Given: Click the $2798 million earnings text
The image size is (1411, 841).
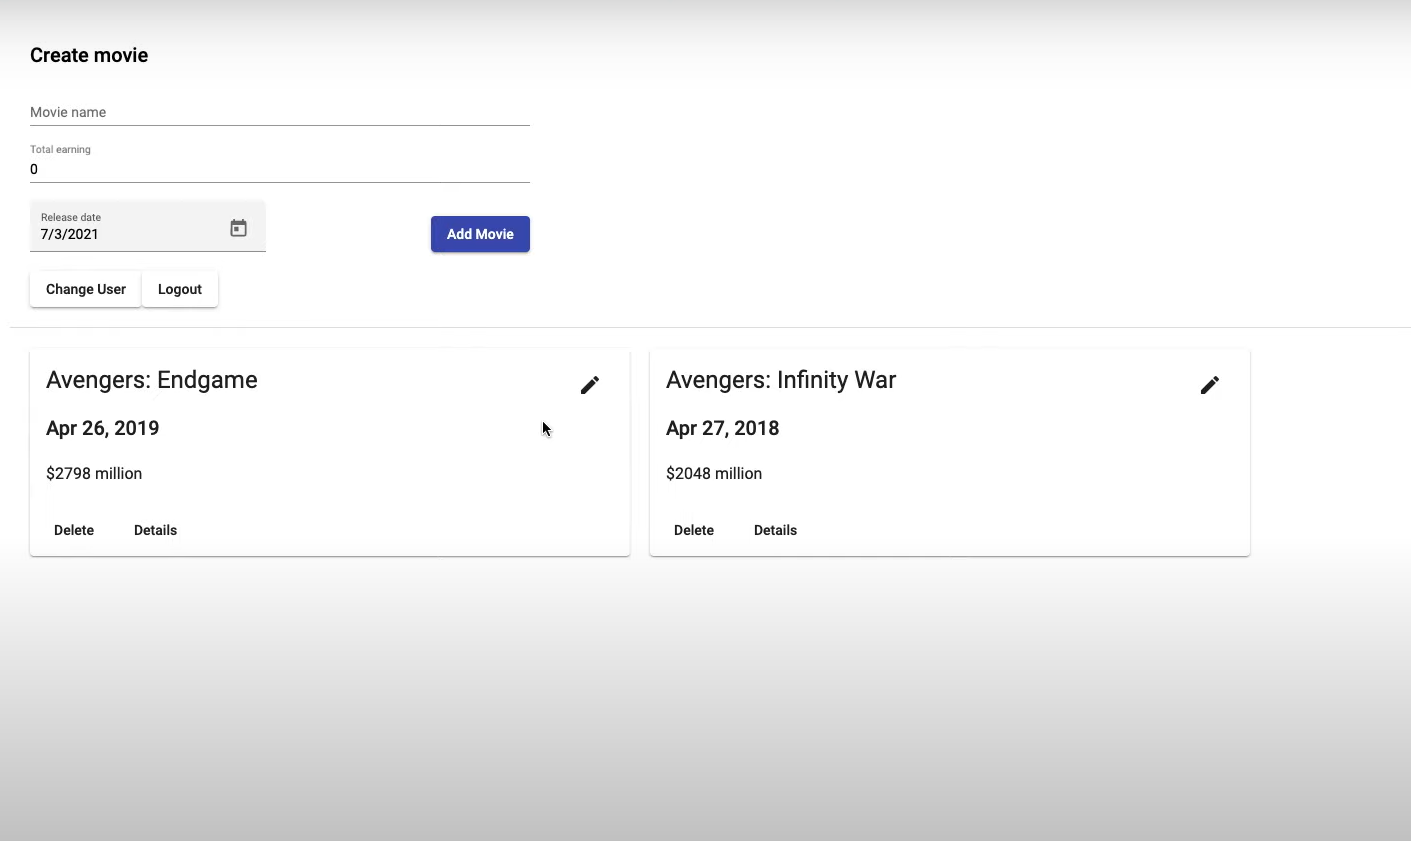Looking at the screenshot, I should tap(94, 473).
